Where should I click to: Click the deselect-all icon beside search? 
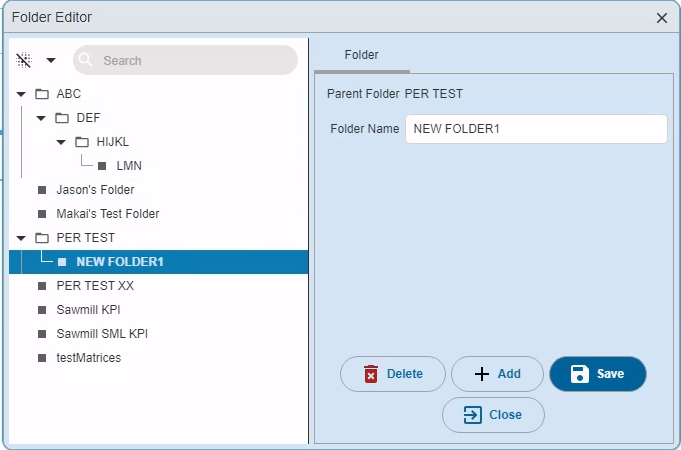(x=24, y=60)
